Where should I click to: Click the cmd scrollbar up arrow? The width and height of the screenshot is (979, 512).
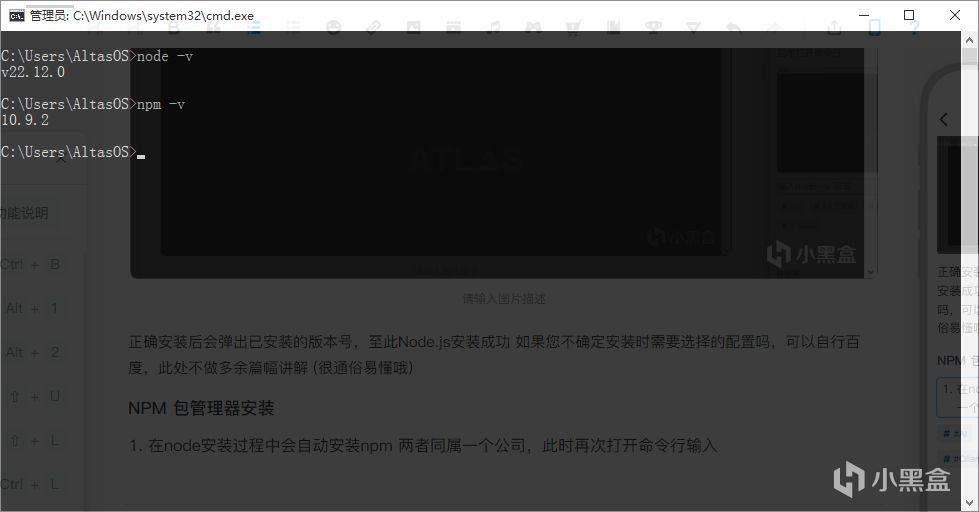click(x=969, y=41)
